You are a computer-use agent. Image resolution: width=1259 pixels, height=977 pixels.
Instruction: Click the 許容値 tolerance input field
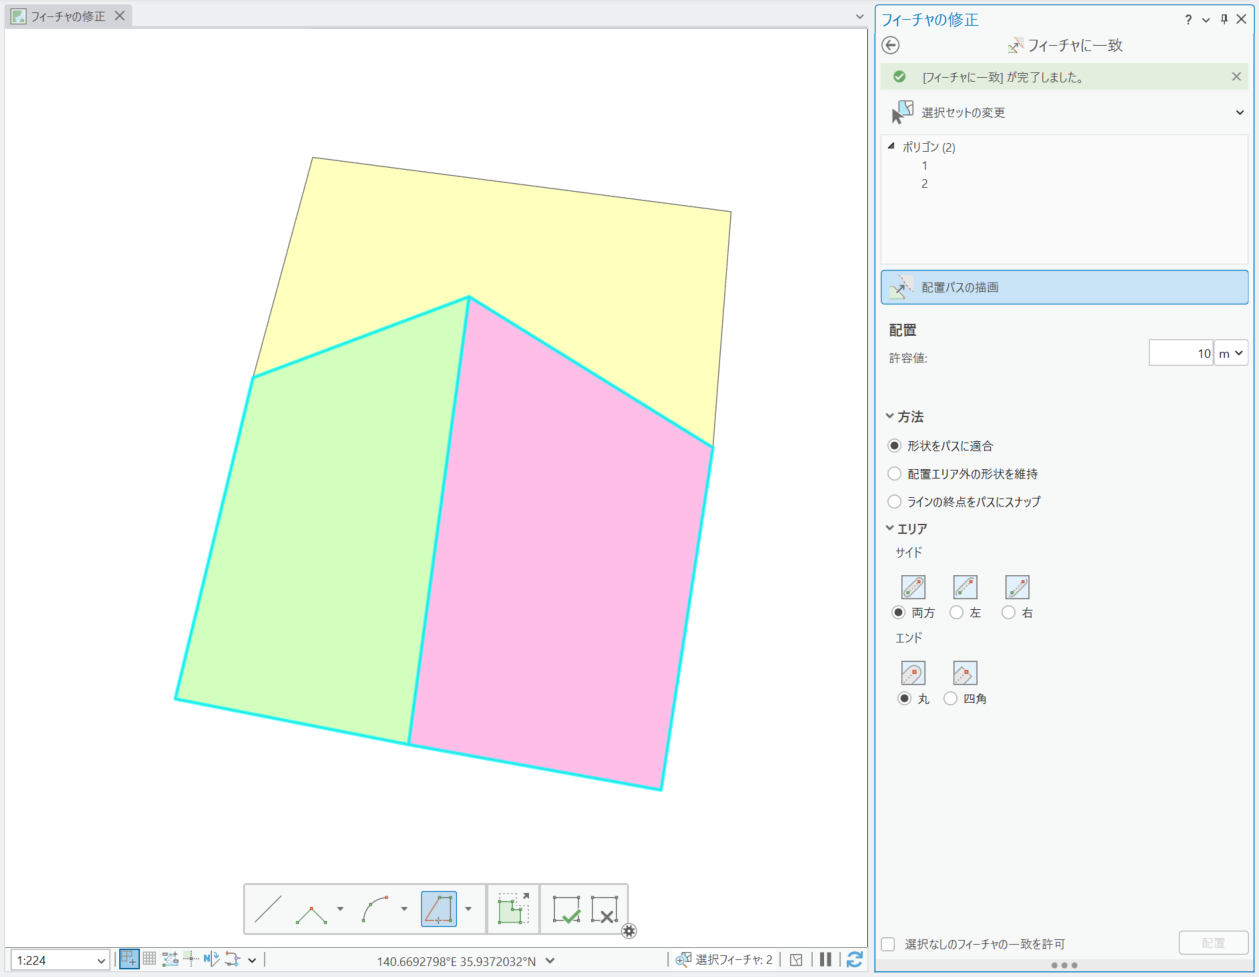[1180, 353]
